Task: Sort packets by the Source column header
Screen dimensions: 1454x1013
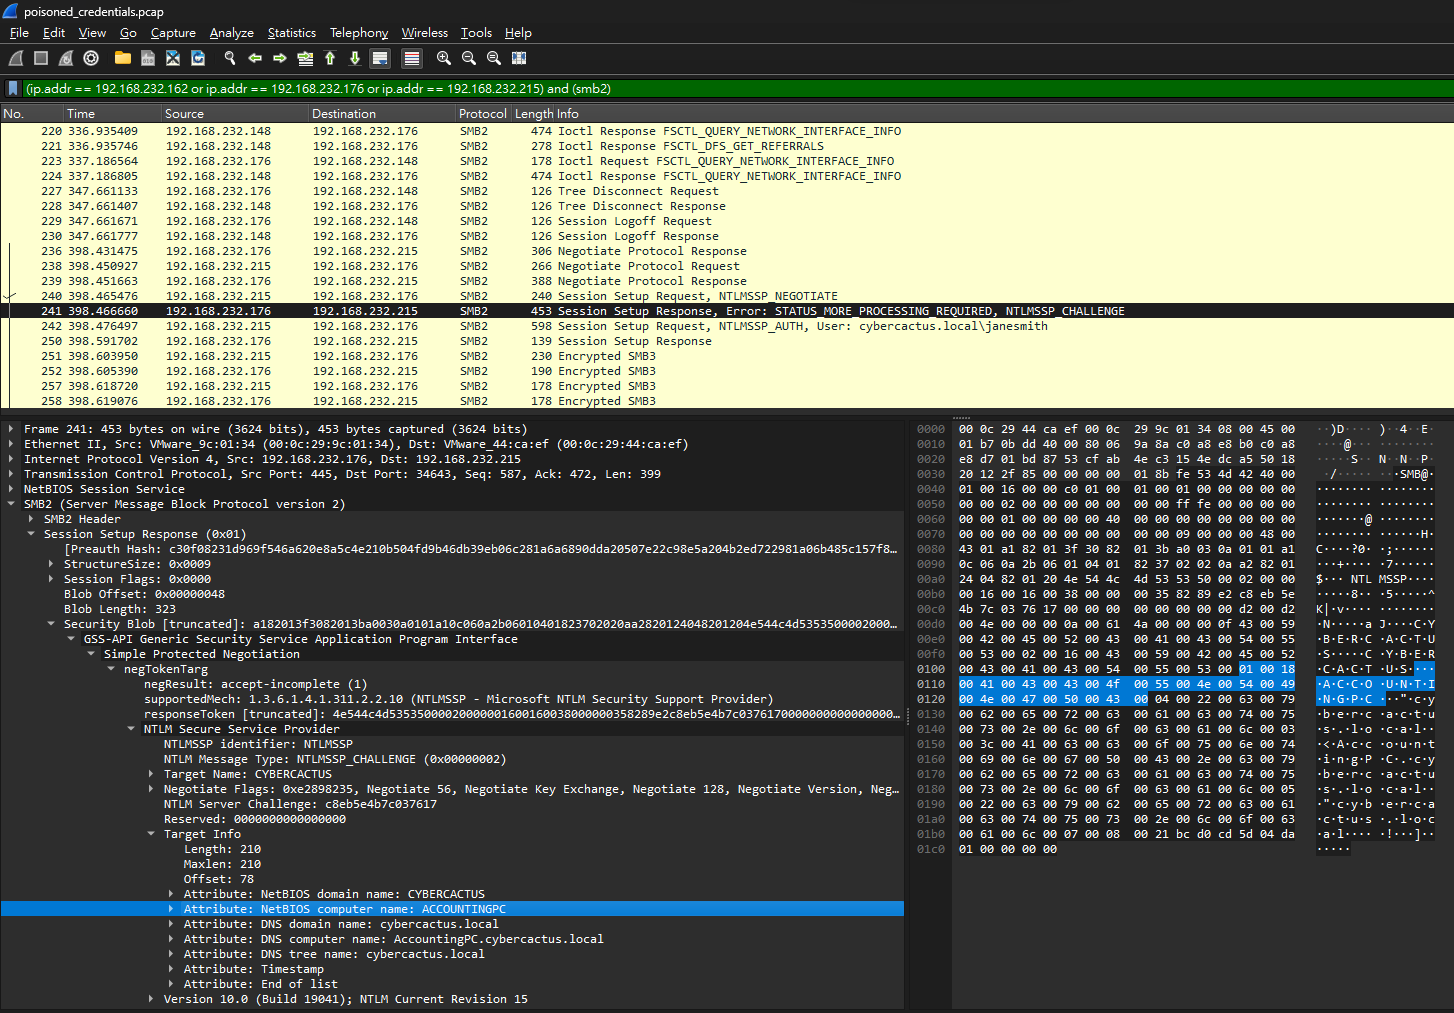Action: (236, 114)
